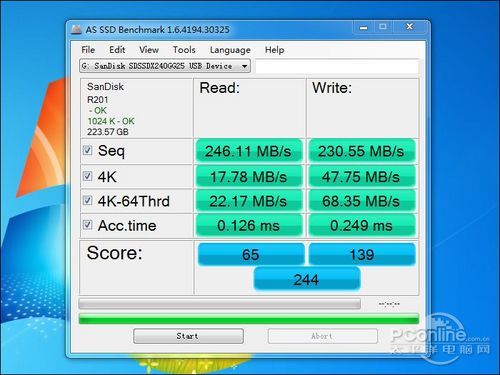Screen dimensions: 500x375
Task: Open the Edit menu
Action: coord(117,50)
